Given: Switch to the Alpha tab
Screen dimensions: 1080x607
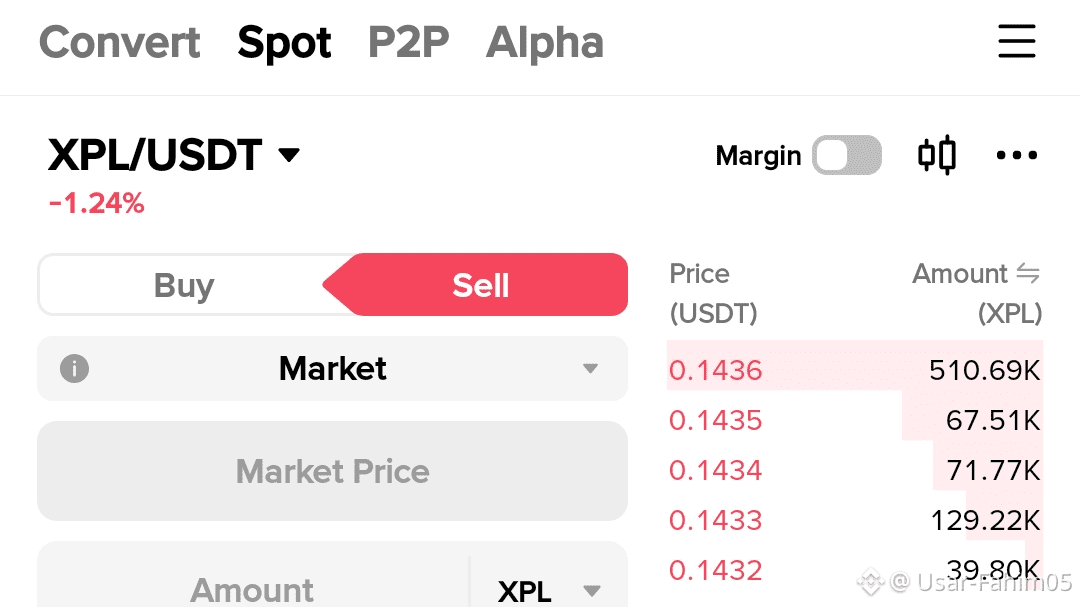Looking at the screenshot, I should click(x=545, y=43).
